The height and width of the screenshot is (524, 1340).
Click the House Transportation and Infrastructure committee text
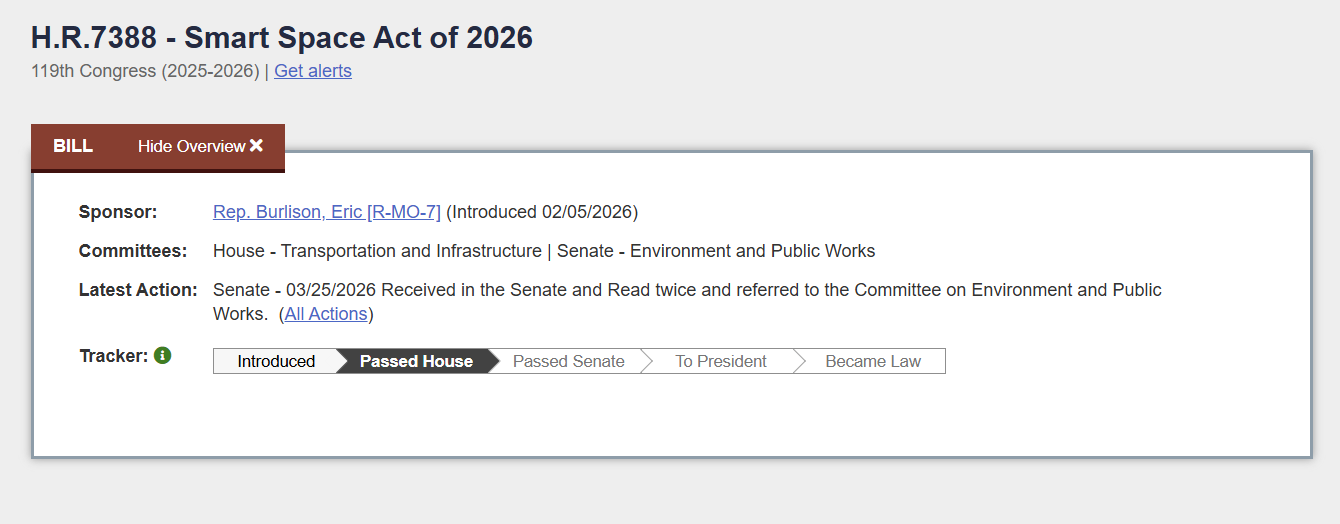tap(377, 251)
